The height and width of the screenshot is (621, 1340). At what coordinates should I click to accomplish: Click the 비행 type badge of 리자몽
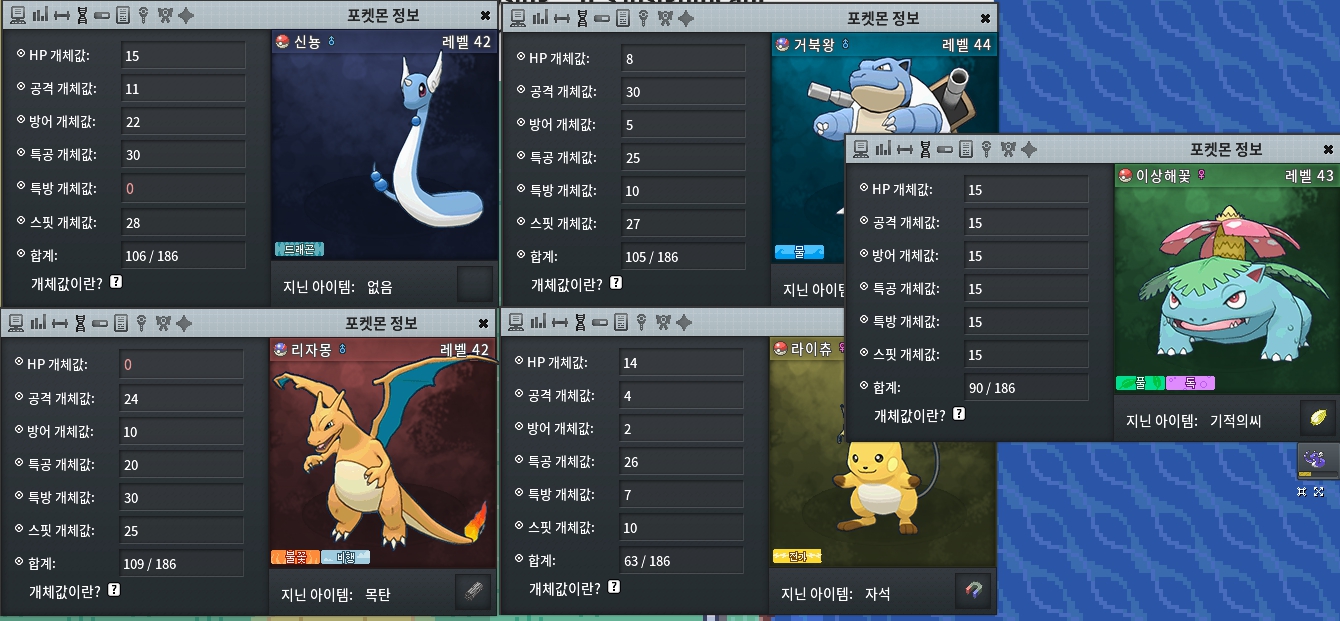click(x=346, y=557)
